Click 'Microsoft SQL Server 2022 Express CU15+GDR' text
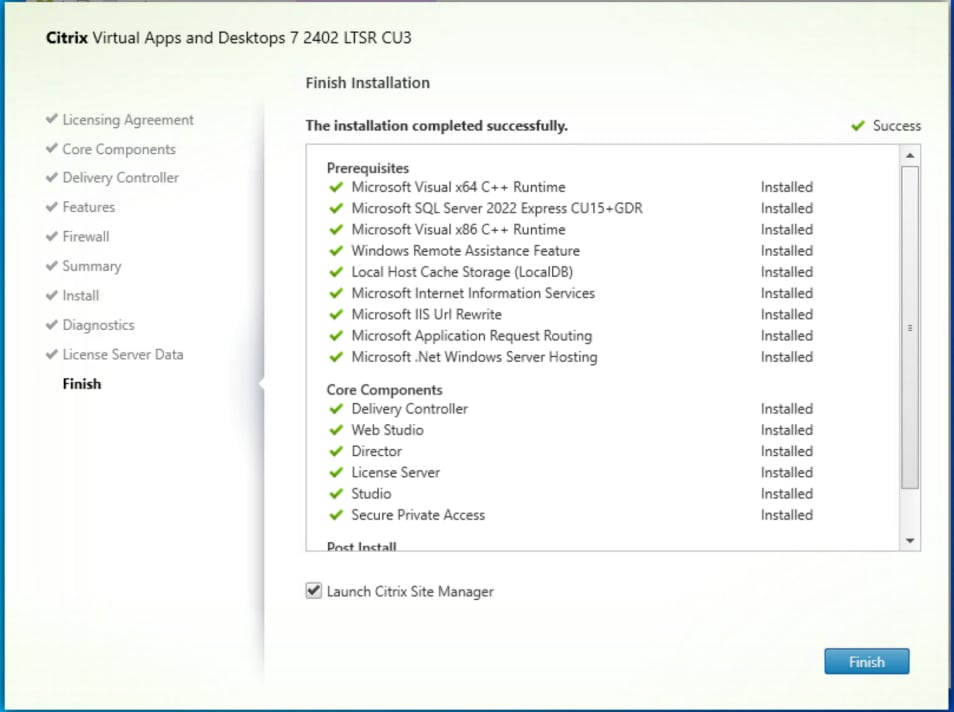The width and height of the screenshot is (954, 712). coord(496,208)
